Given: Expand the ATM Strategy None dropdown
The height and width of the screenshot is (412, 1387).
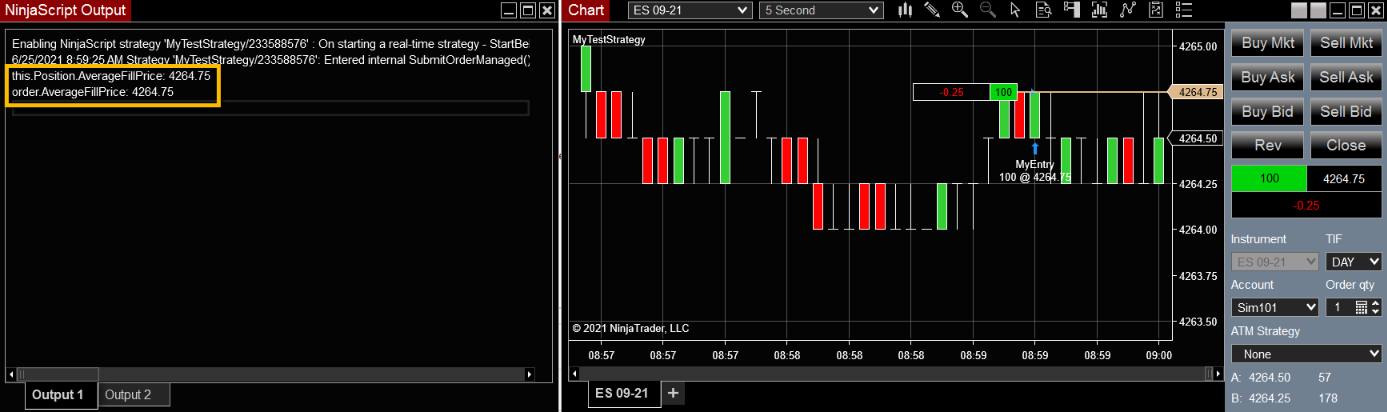Looking at the screenshot, I should point(1306,353).
